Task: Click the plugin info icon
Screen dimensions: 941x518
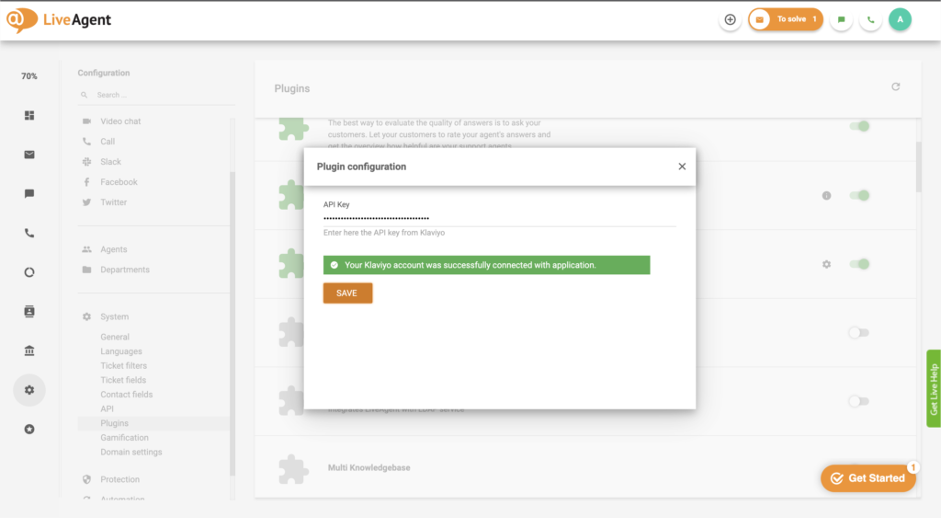Action: (826, 195)
